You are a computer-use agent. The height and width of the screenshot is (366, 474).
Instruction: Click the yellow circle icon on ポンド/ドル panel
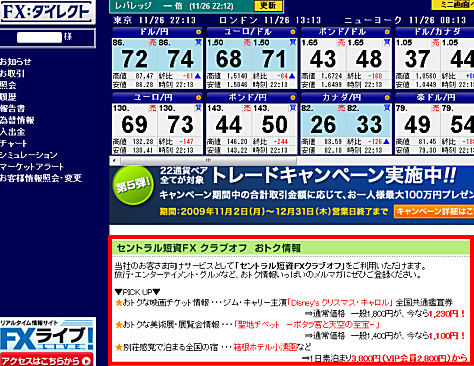387,32
